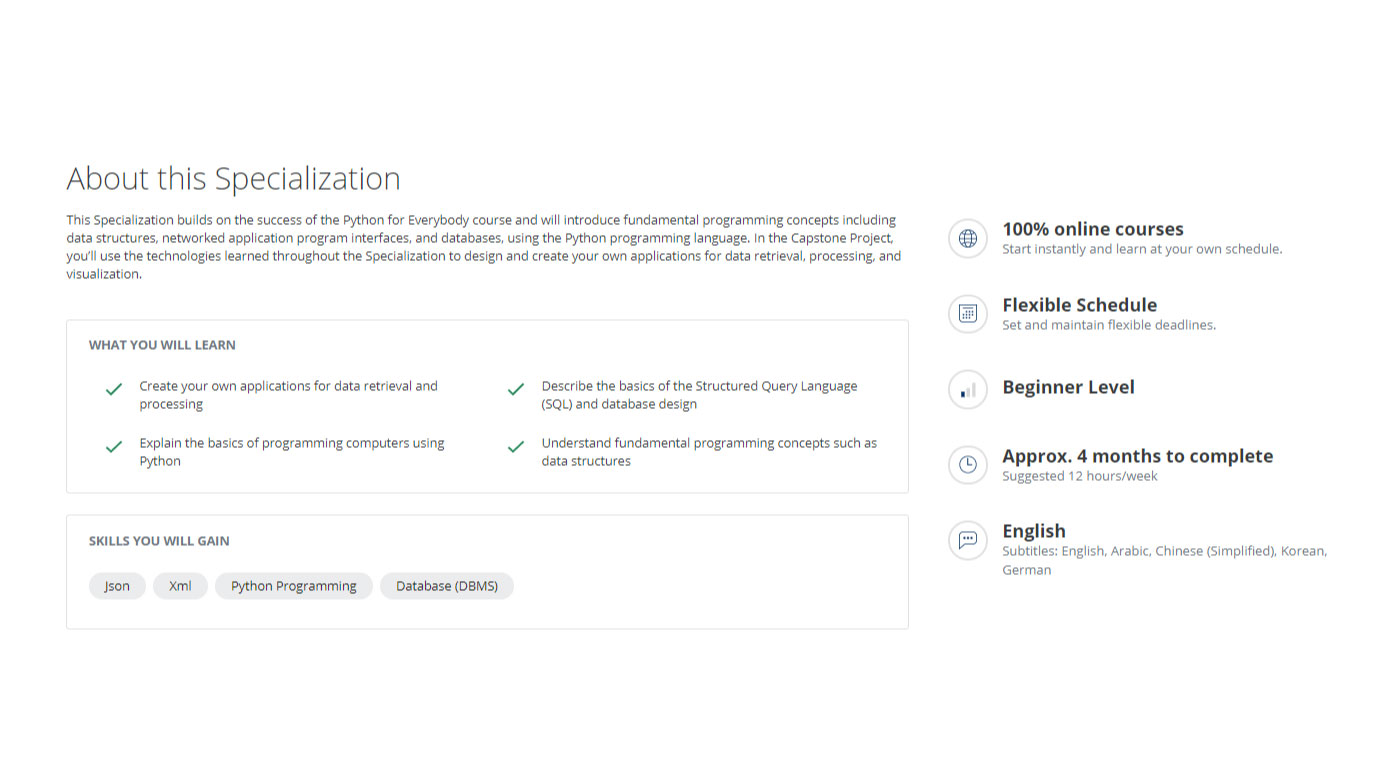This screenshot has height=773, width=1400.
Task: Click checkmark beside Create your own applications
Action: (x=114, y=389)
